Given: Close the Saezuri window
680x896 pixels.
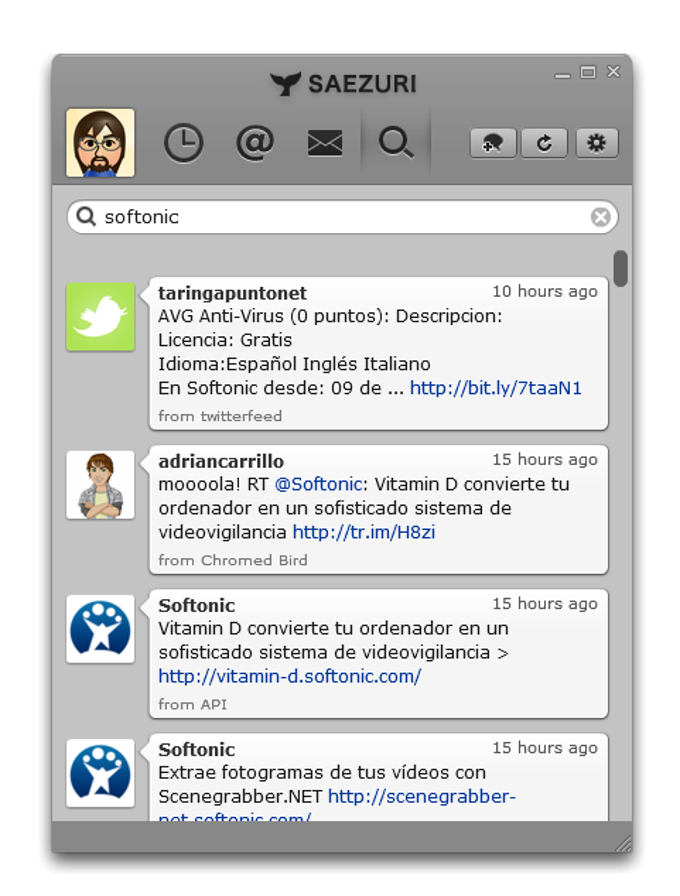Looking at the screenshot, I should point(614,71).
